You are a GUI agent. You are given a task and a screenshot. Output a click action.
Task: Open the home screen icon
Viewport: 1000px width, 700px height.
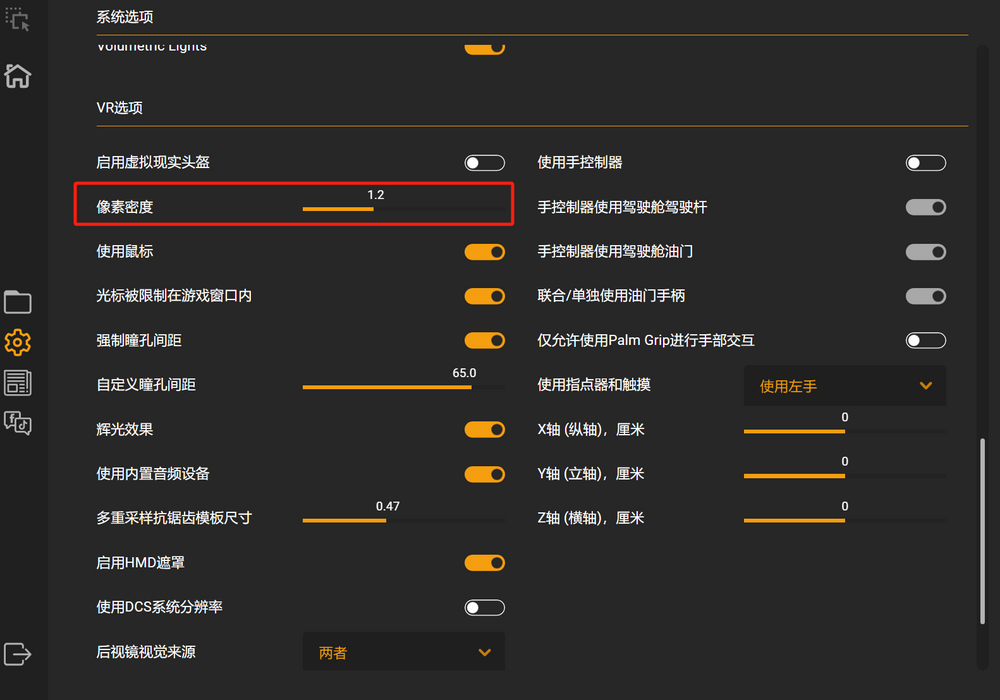click(x=18, y=76)
